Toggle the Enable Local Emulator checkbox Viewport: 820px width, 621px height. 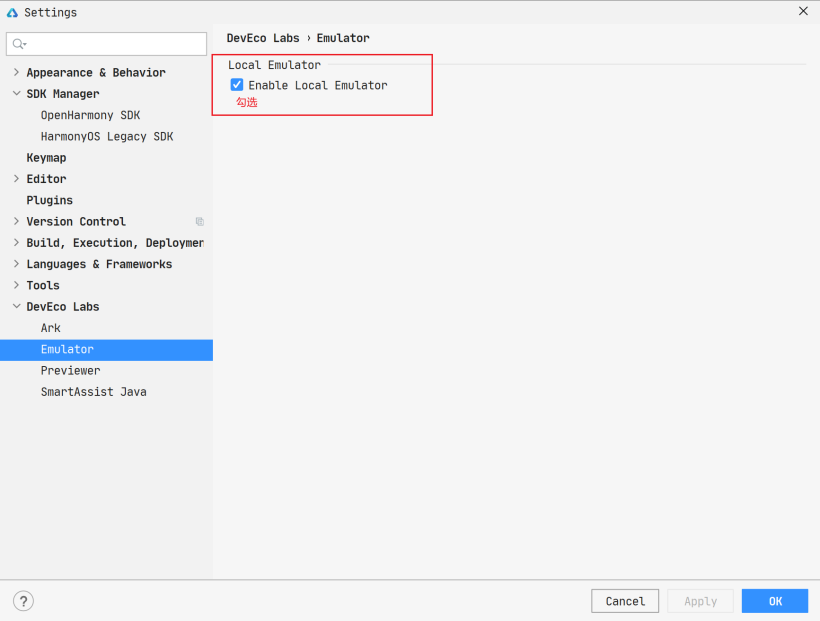[237, 85]
